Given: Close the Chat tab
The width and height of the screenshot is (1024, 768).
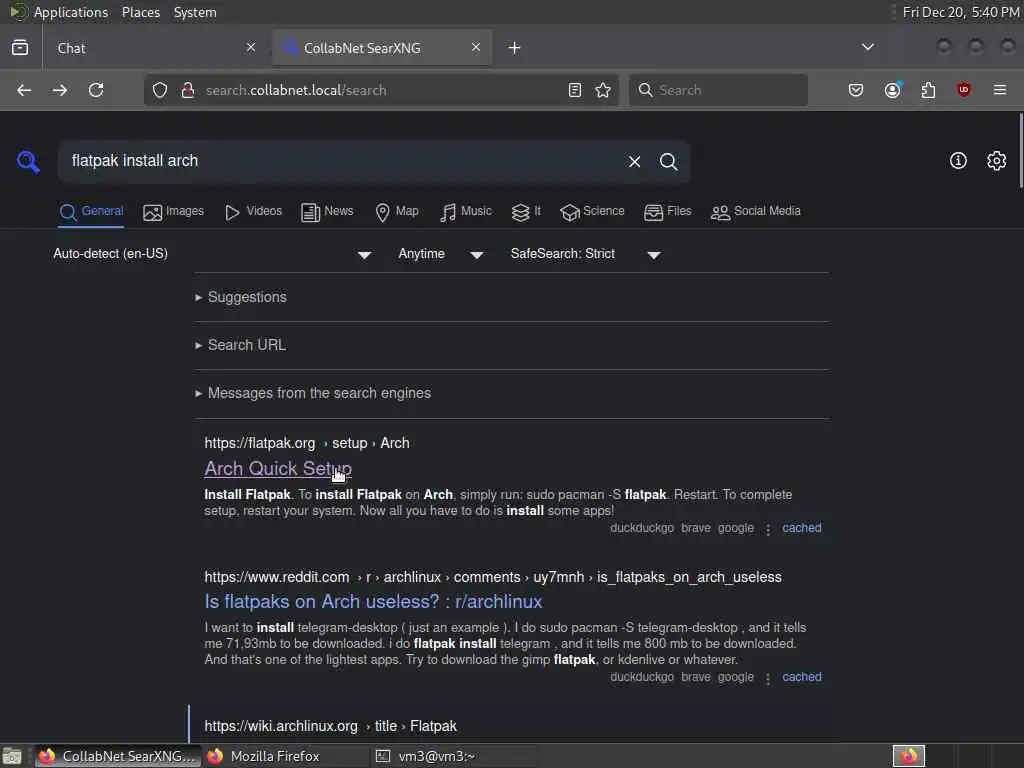Looking at the screenshot, I should (251, 47).
